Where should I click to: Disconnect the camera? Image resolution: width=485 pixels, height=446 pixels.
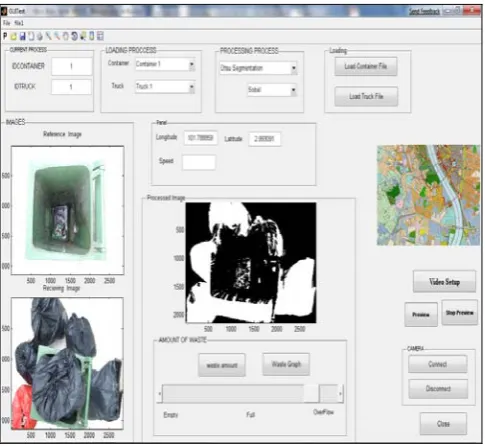tap(438, 389)
